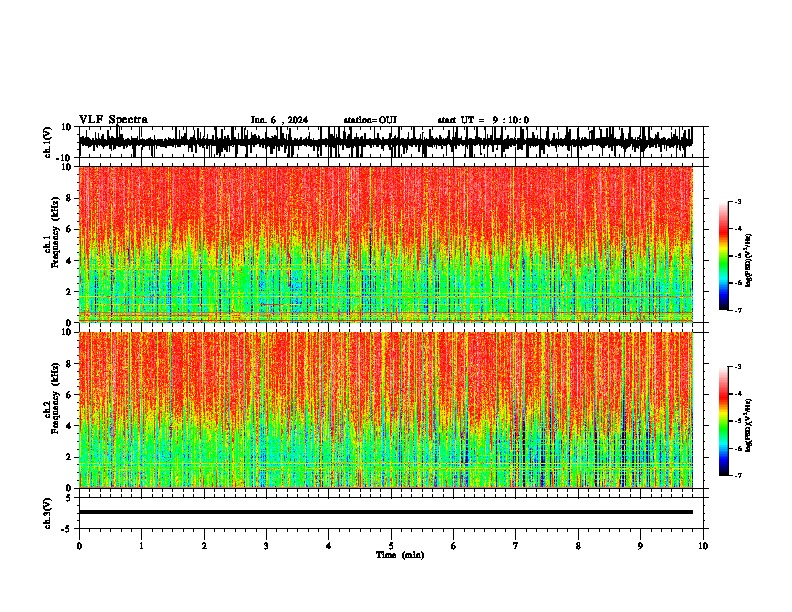Click the ch.1 voltage waveform trace

(385, 142)
